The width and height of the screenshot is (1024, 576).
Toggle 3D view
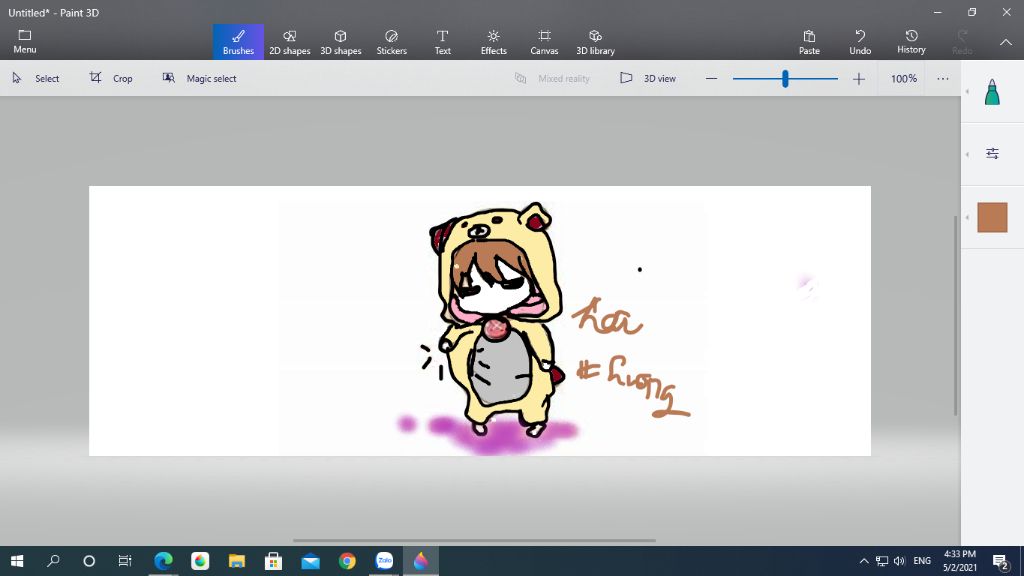[x=647, y=78]
